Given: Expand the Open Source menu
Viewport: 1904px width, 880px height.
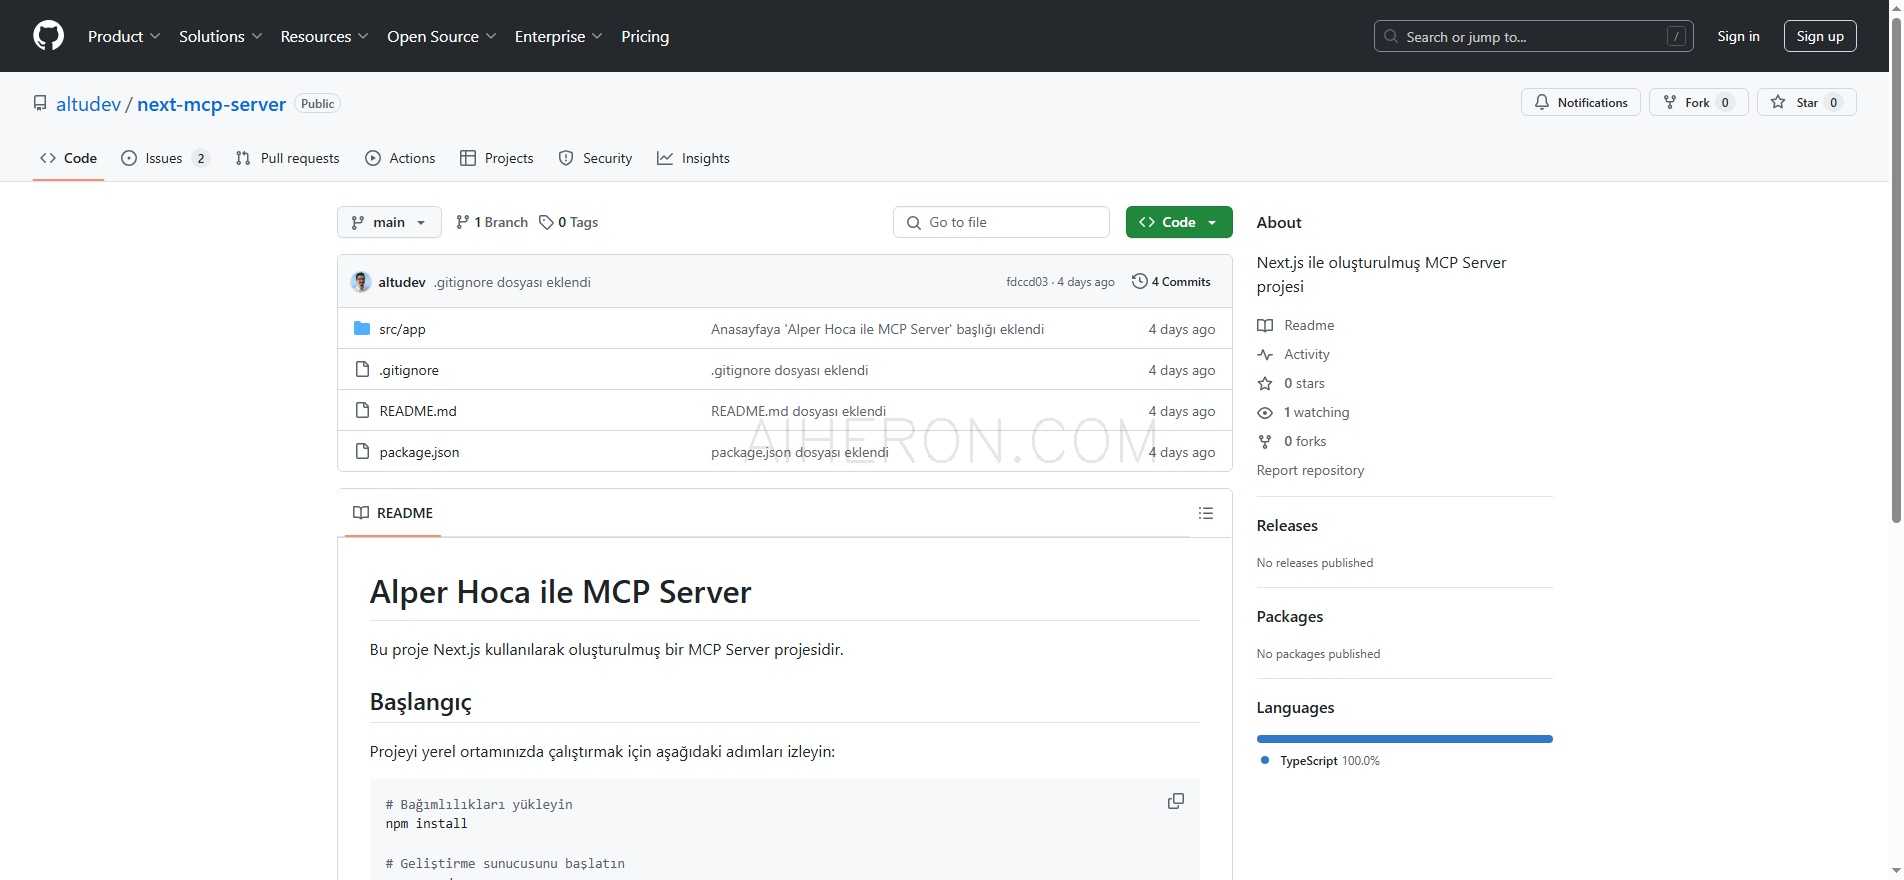Looking at the screenshot, I should [x=442, y=36].
